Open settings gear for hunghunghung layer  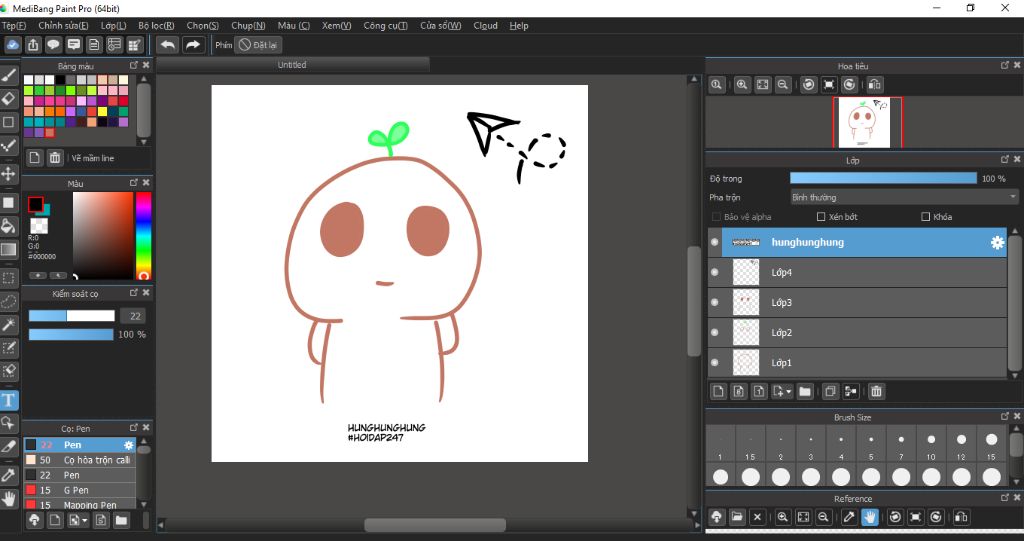(997, 242)
